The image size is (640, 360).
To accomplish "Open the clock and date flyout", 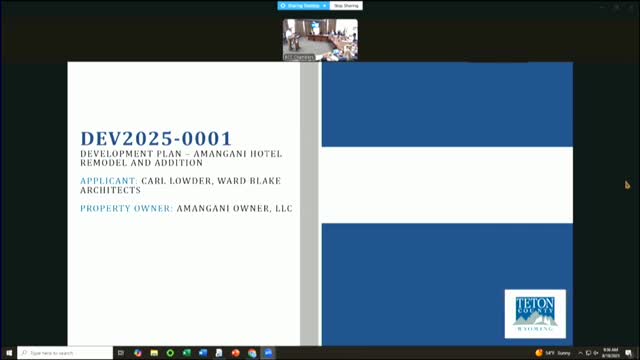I will [611, 353].
